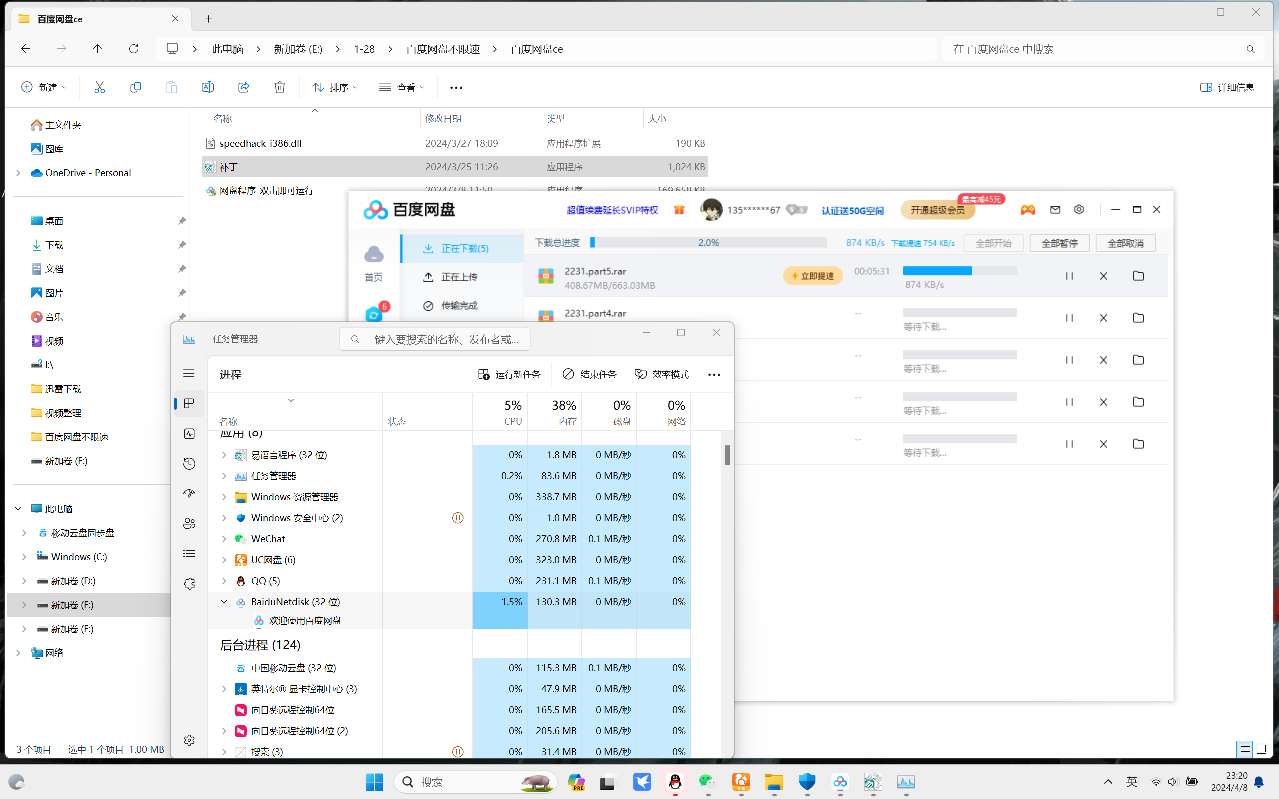Click the speed up now button
This screenshot has height=799, width=1279.
pyautogui.click(x=813, y=275)
